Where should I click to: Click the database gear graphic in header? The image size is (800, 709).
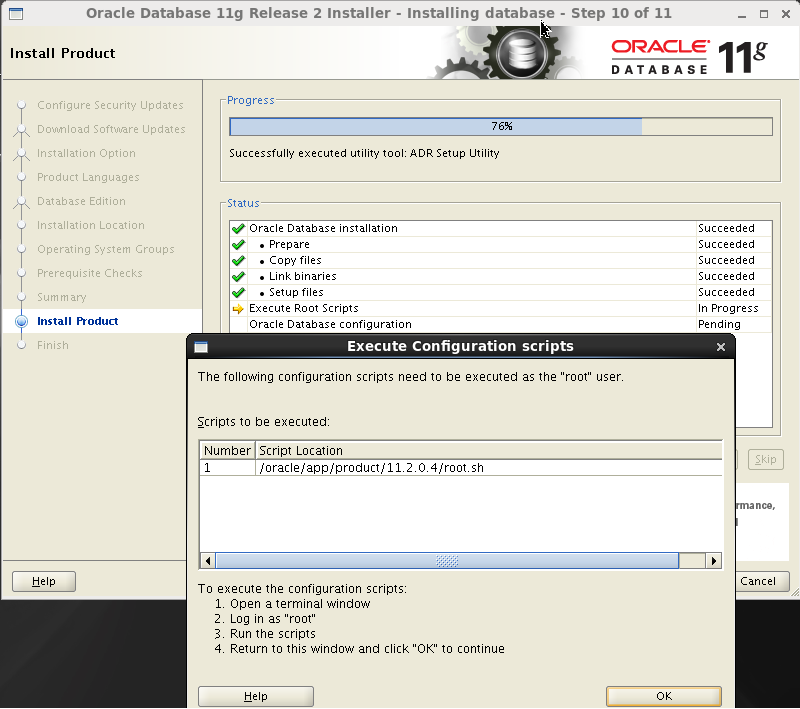coord(520,53)
